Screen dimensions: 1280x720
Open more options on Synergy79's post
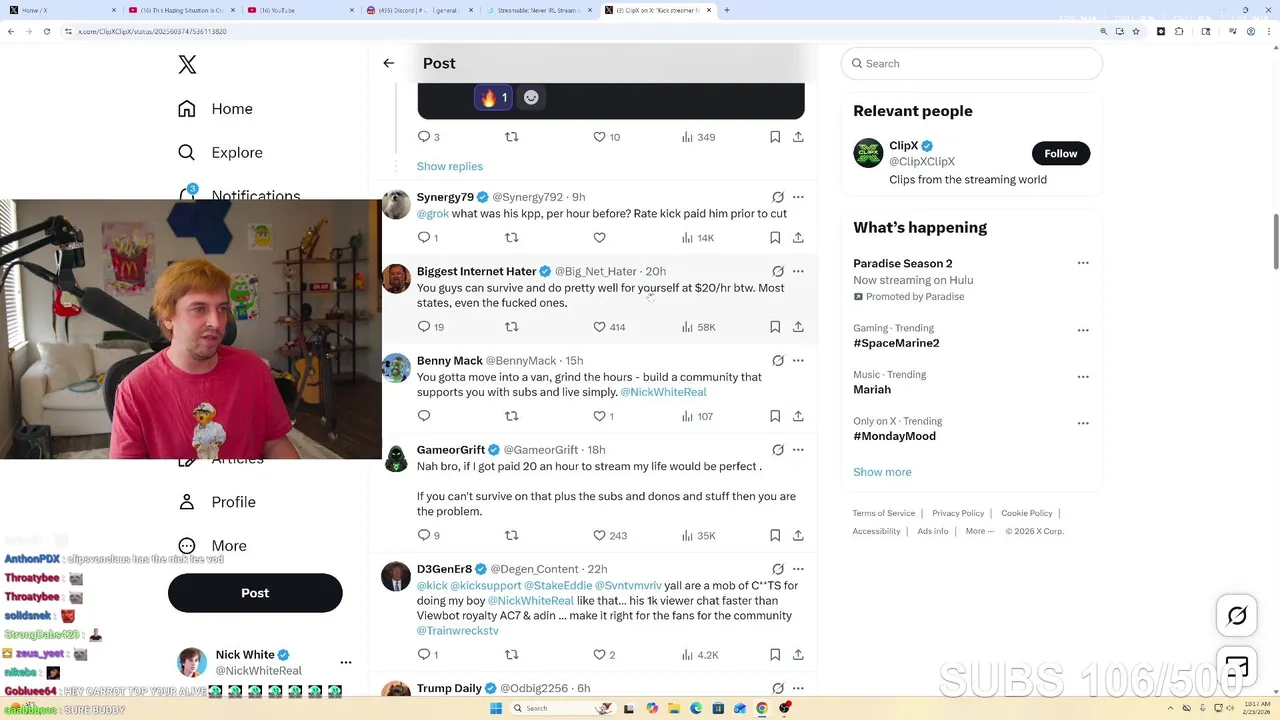tap(798, 197)
